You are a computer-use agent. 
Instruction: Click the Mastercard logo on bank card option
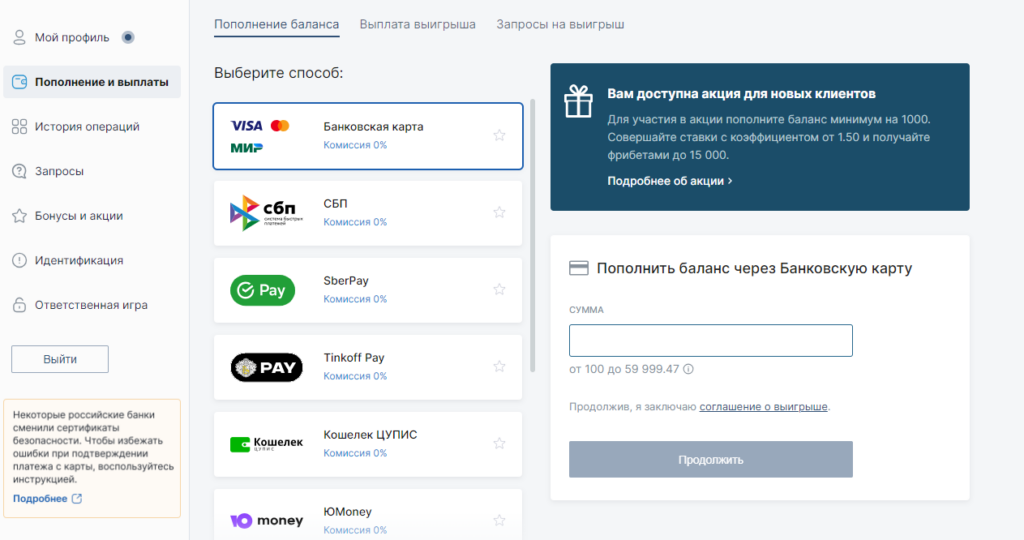click(280, 125)
